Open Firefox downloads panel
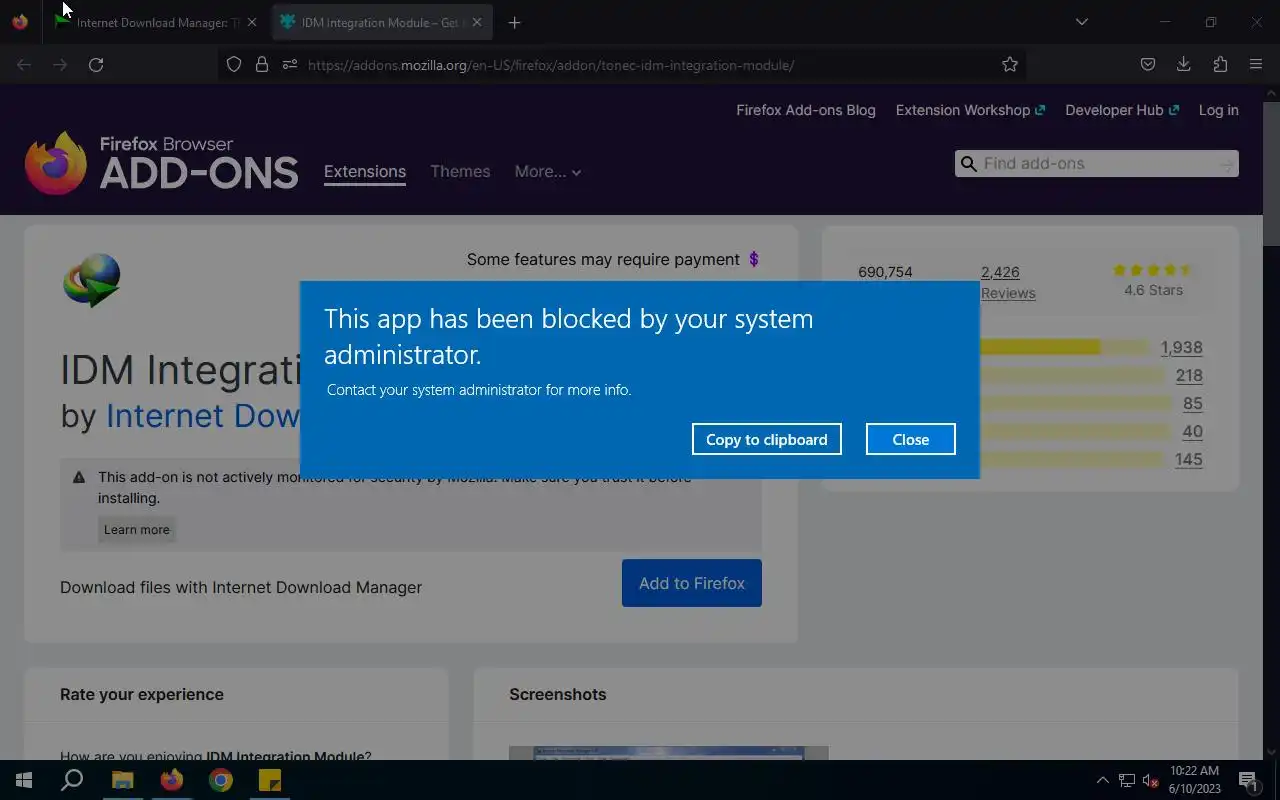The height and width of the screenshot is (800, 1280). (x=1184, y=64)
